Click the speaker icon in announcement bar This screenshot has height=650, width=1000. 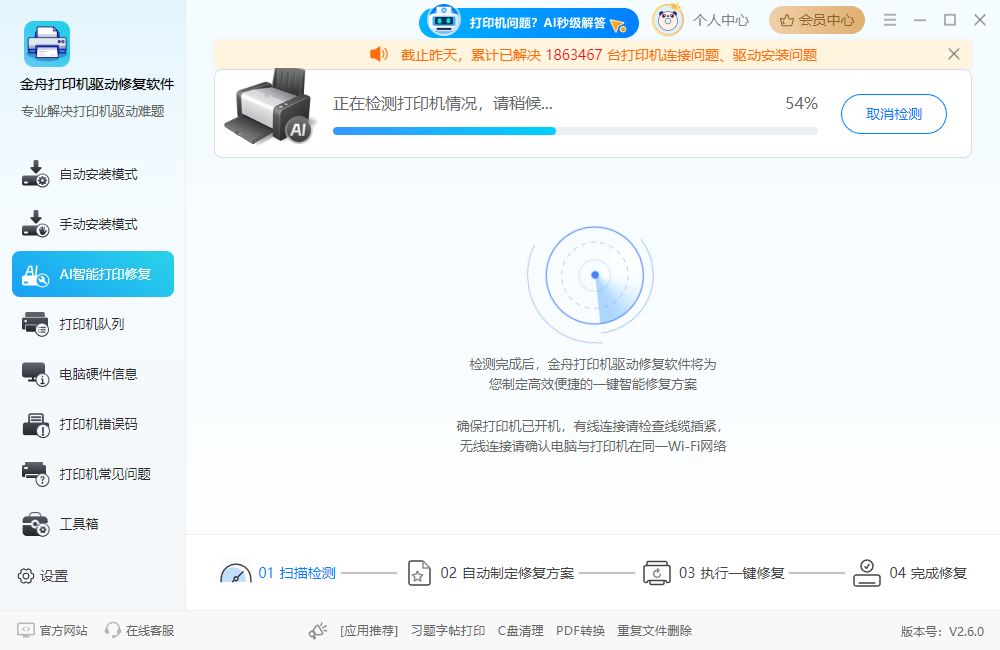coord(378,54)
